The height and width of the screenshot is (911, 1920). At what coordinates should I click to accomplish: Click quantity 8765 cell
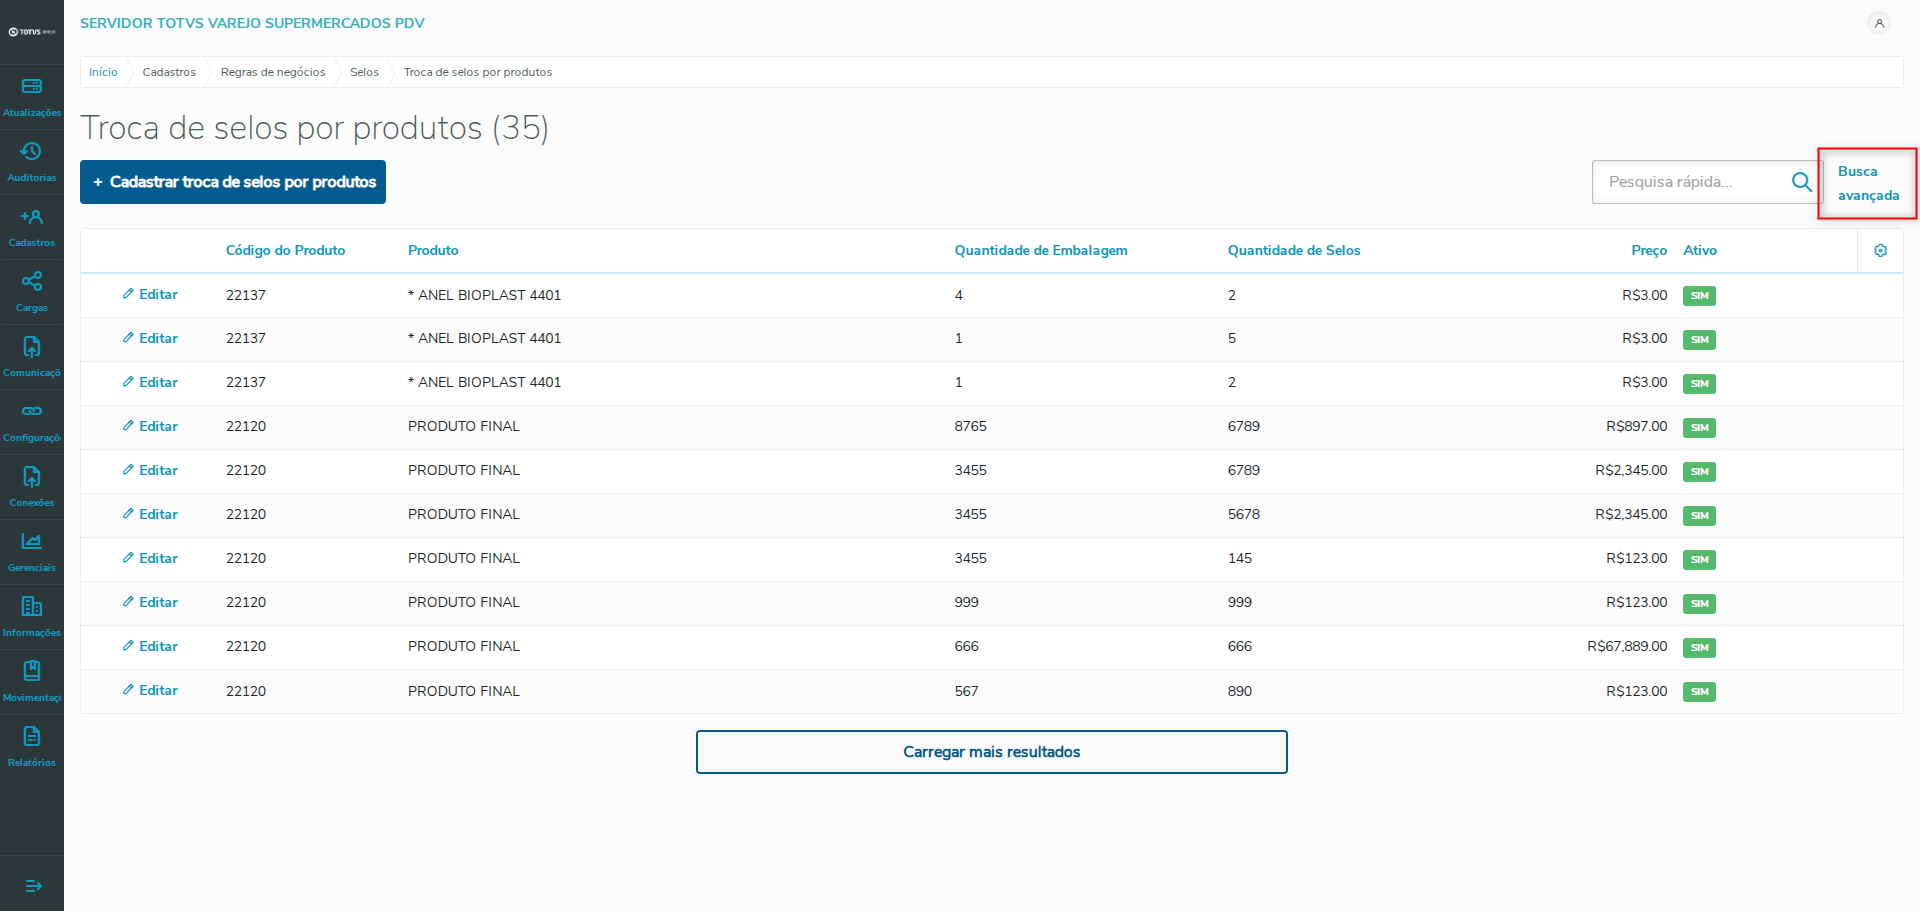pyautogui.click(x=970, y=426)
